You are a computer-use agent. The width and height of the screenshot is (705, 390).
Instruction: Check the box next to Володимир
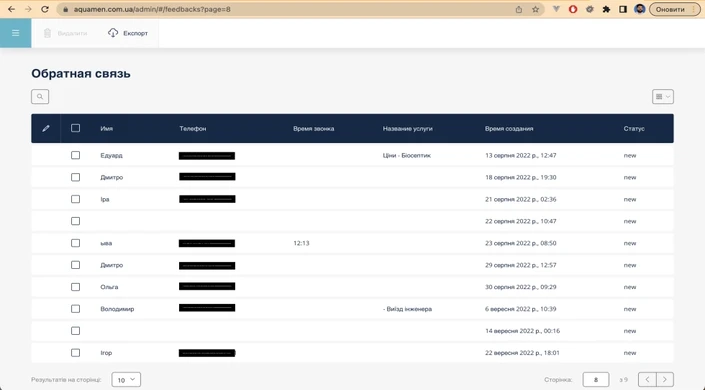76,309
